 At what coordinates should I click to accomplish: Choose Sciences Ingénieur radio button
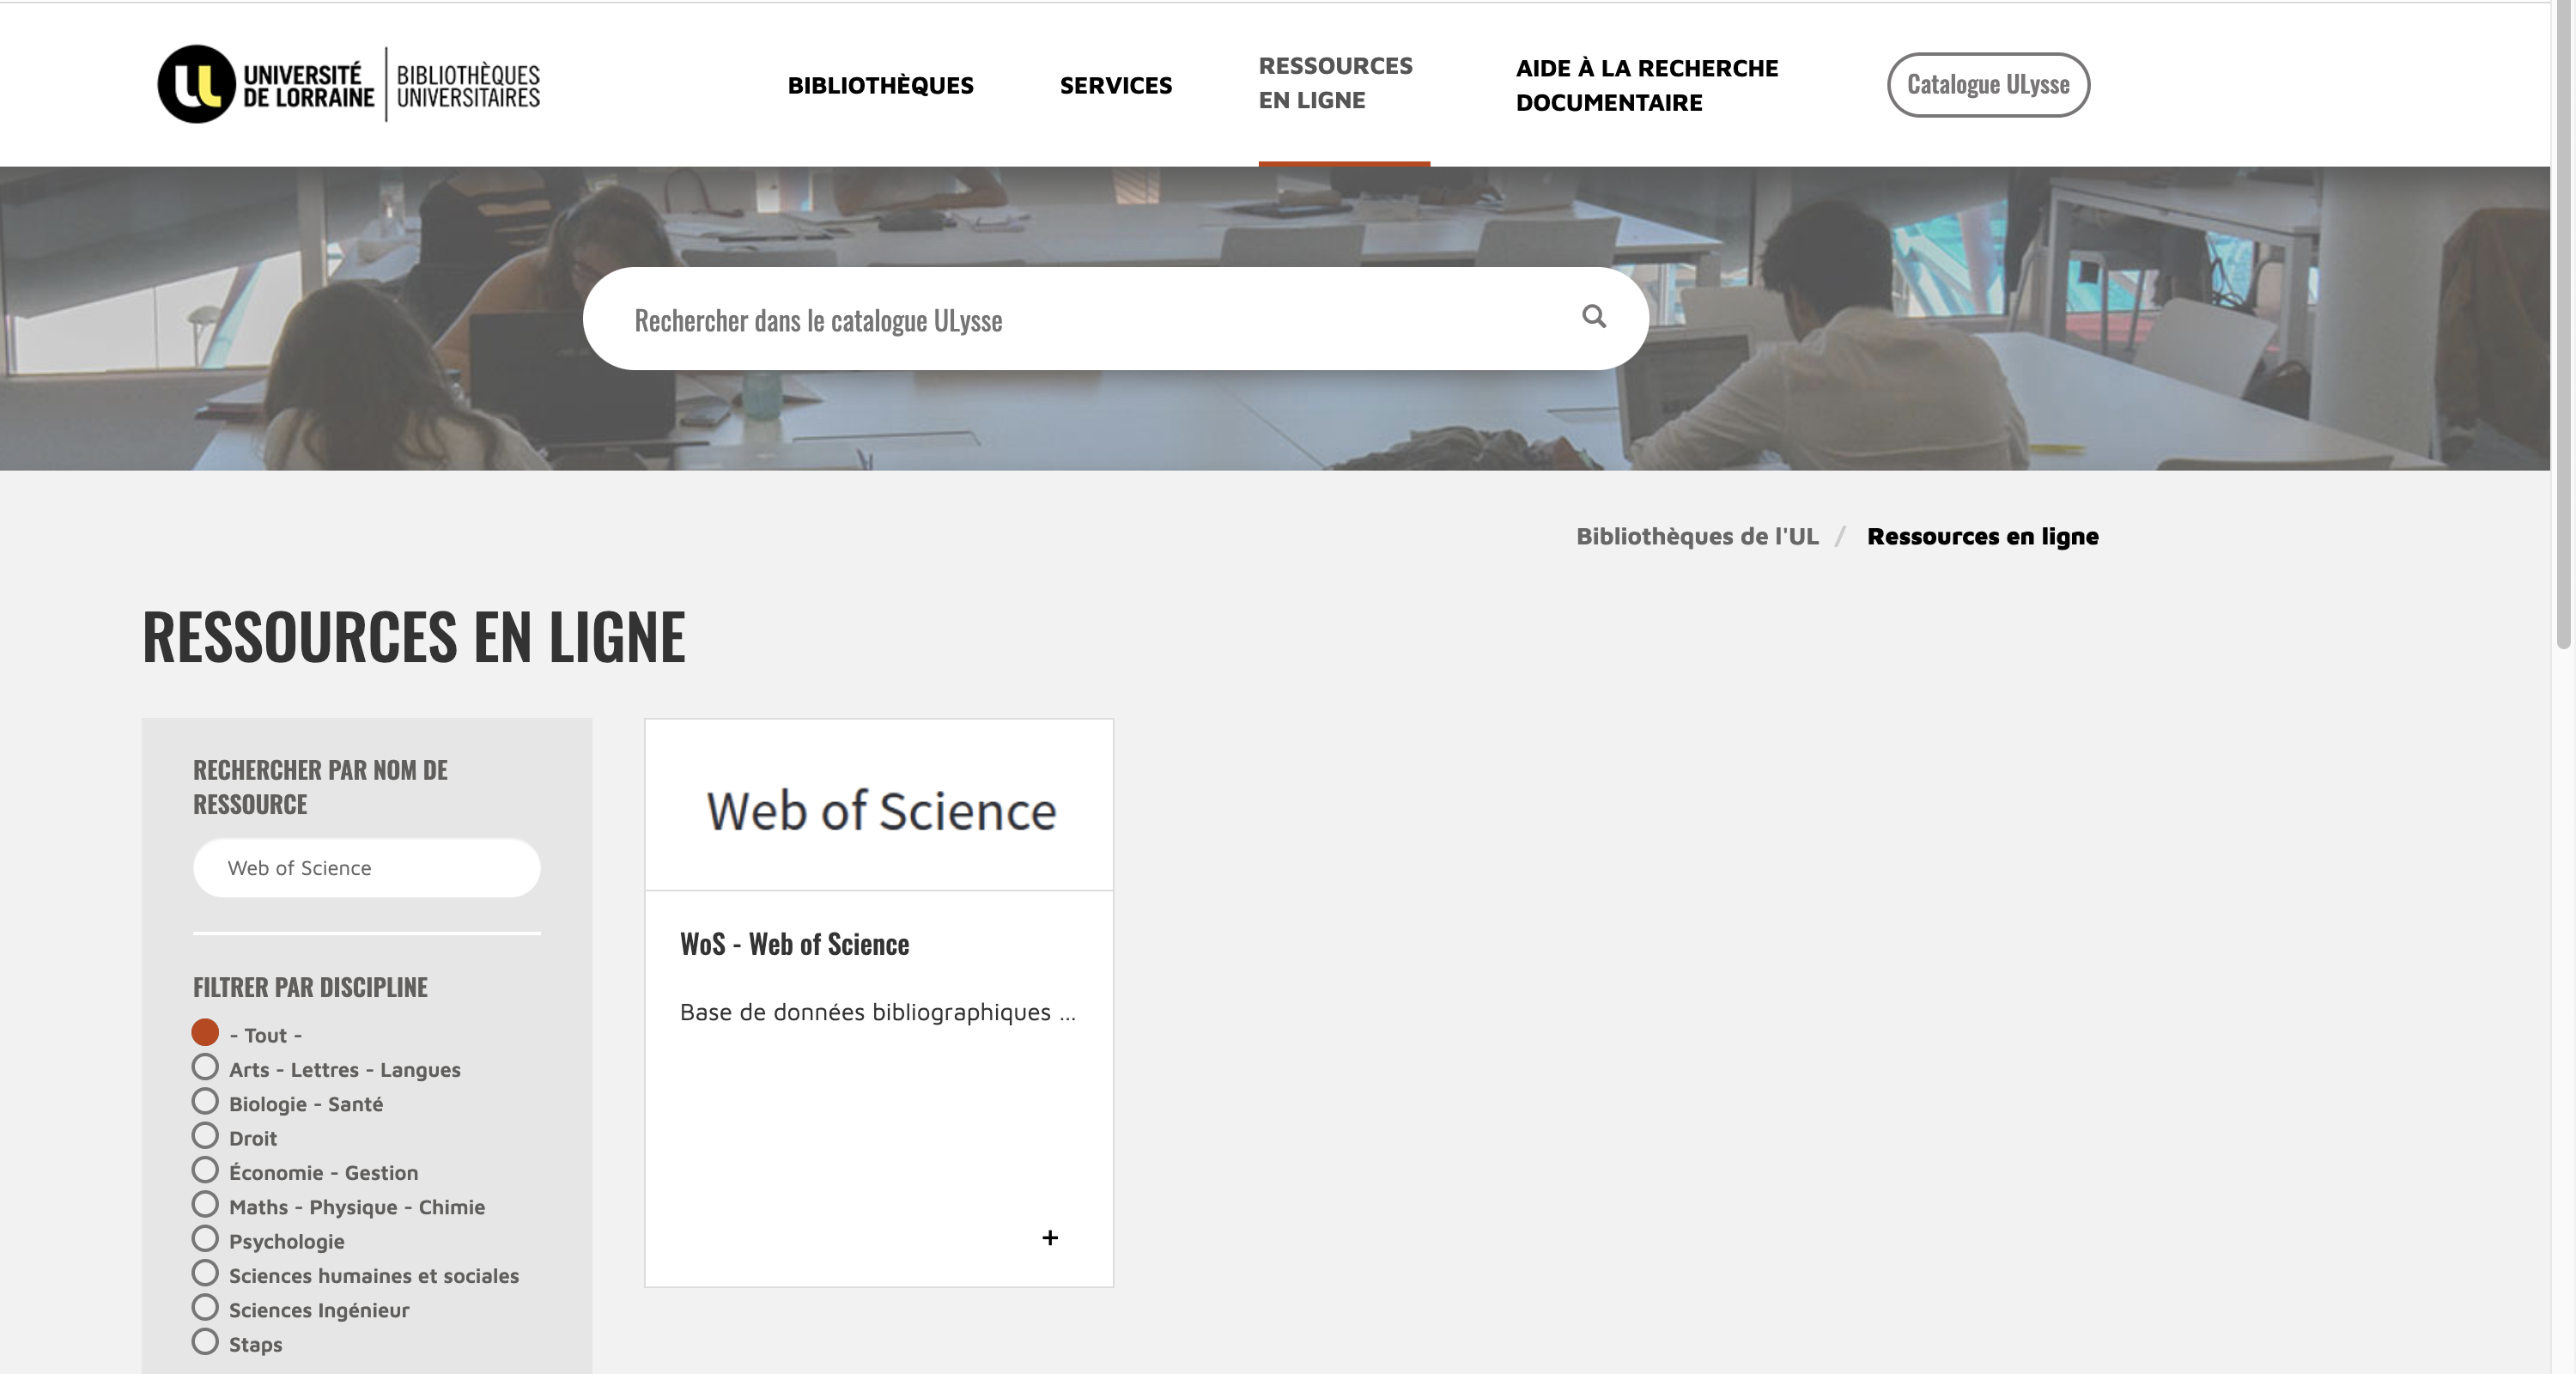[x=205, y=1308]
